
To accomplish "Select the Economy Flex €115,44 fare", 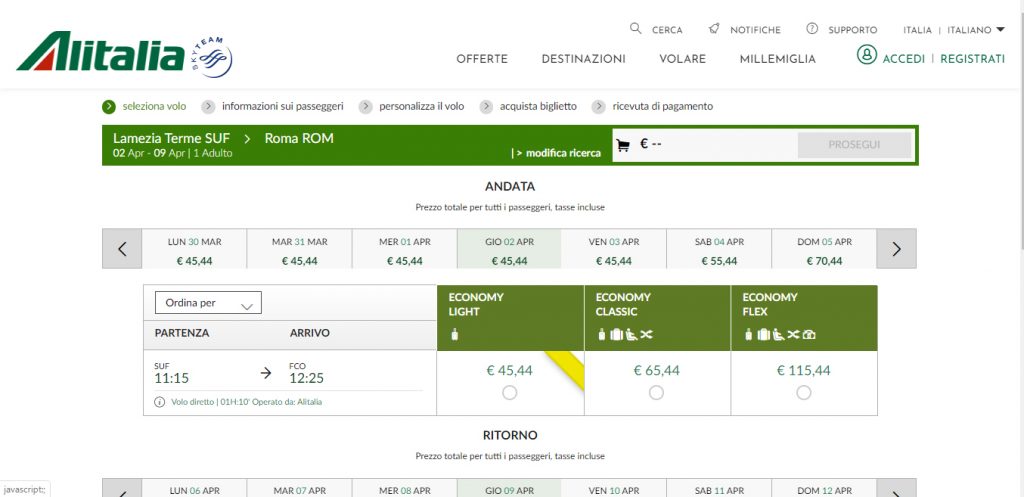I will click(x=803, y=393).
